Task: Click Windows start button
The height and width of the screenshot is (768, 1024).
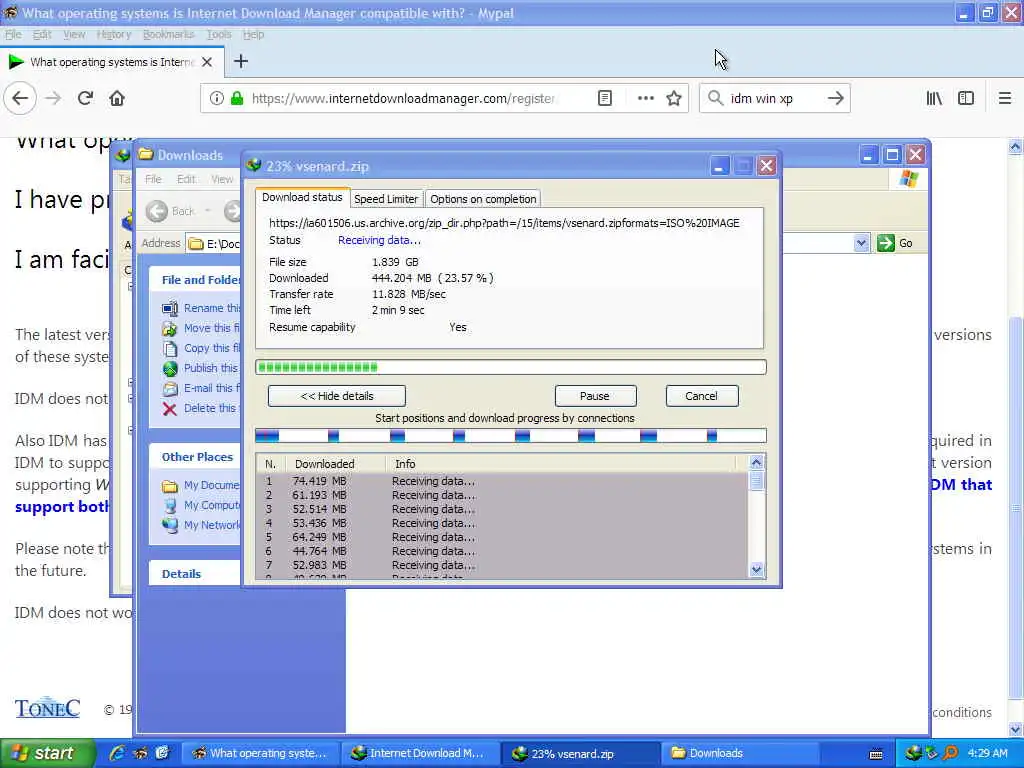Action: tap(46, 753)
